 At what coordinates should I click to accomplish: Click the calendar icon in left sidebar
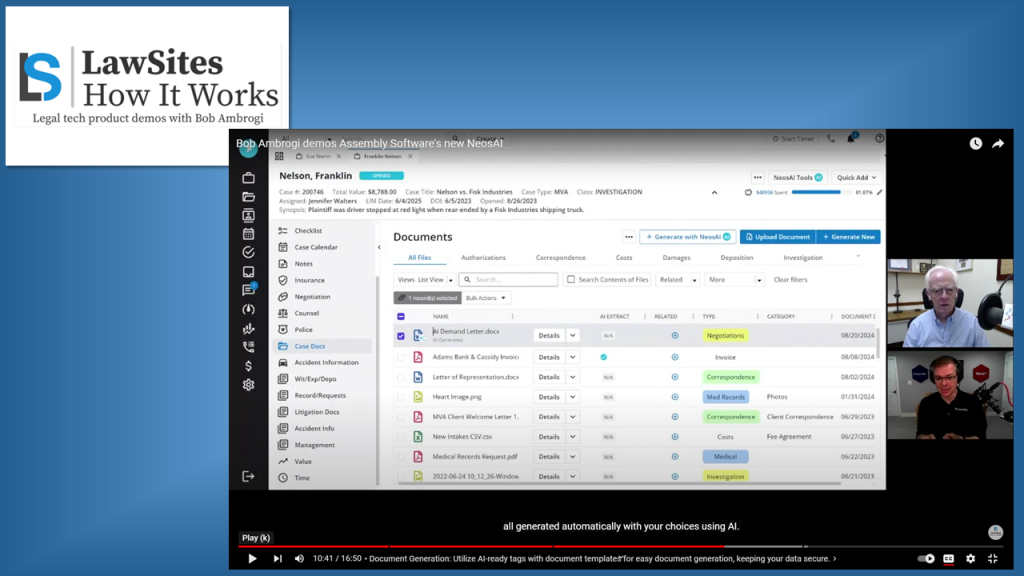pyautogui.click(x=249, y=234)
